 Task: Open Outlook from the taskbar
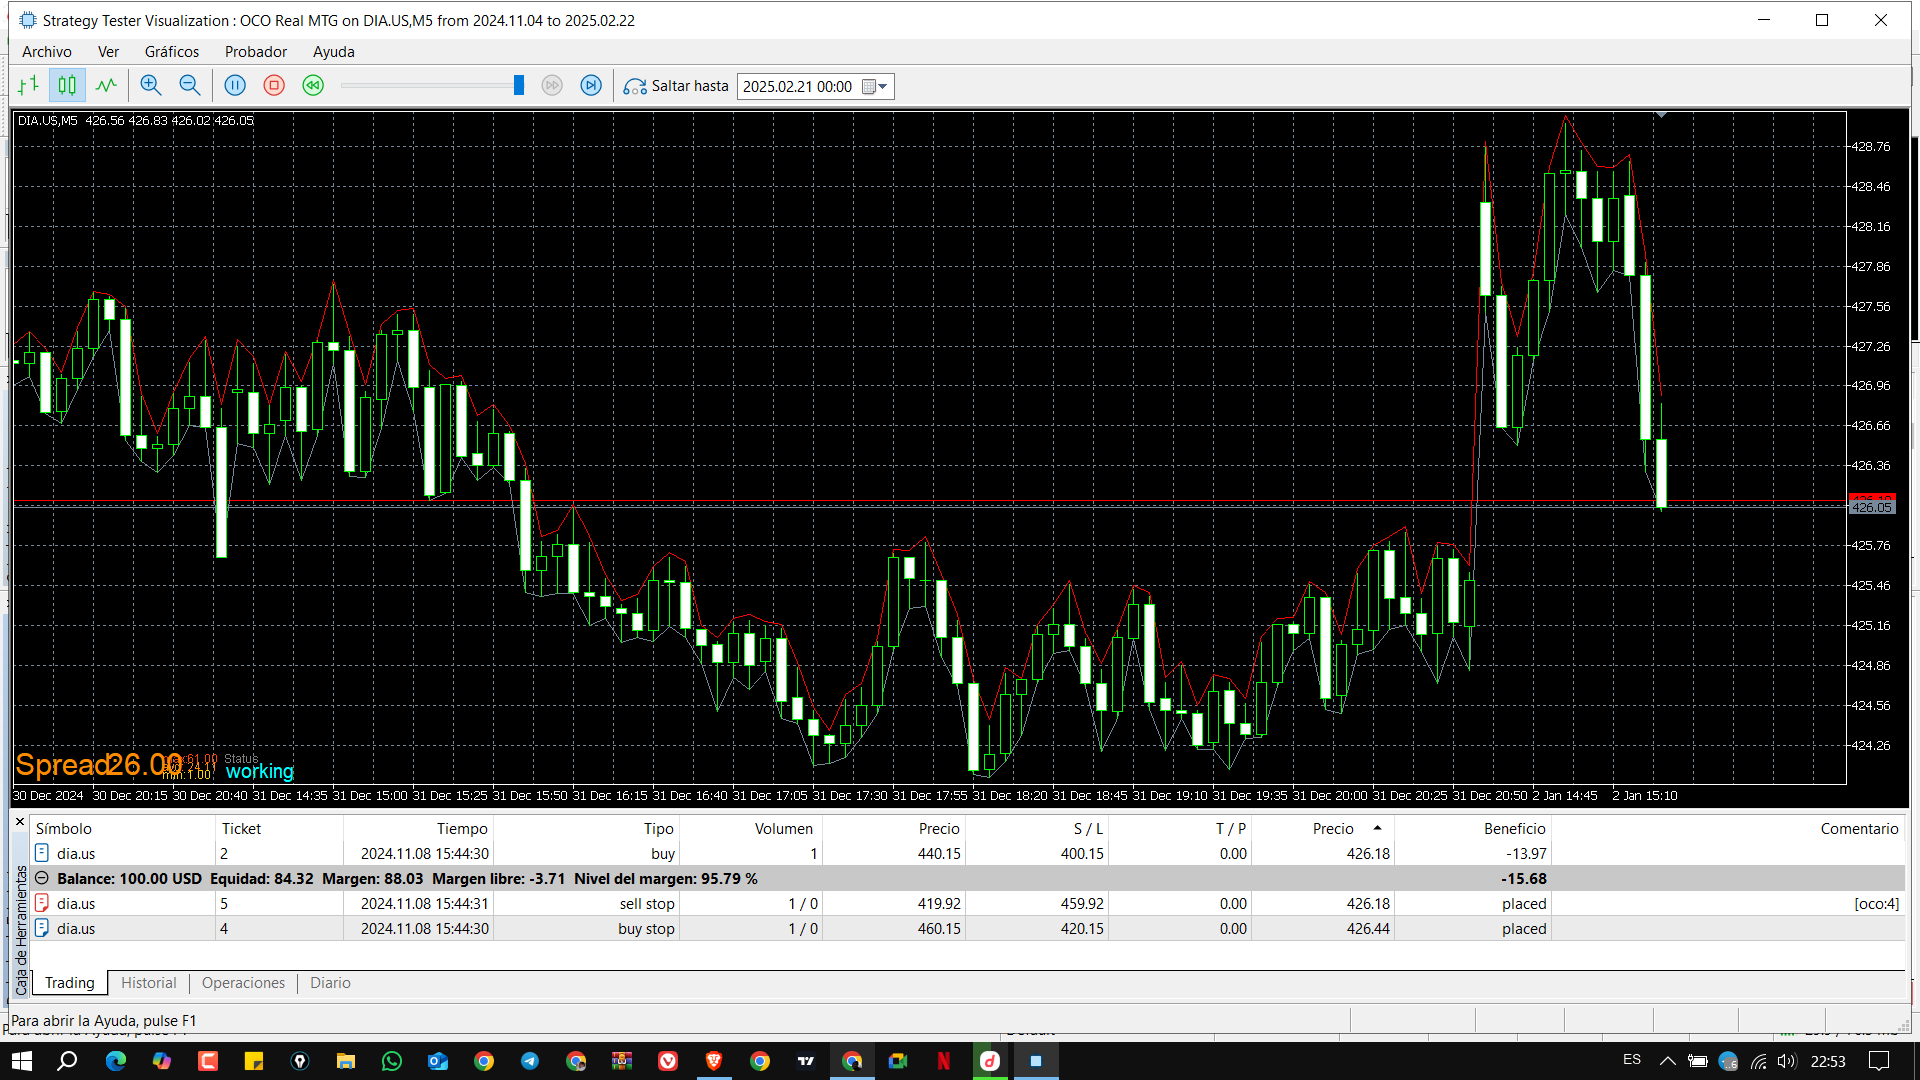pyautogui.click(x=438, y=1061)
